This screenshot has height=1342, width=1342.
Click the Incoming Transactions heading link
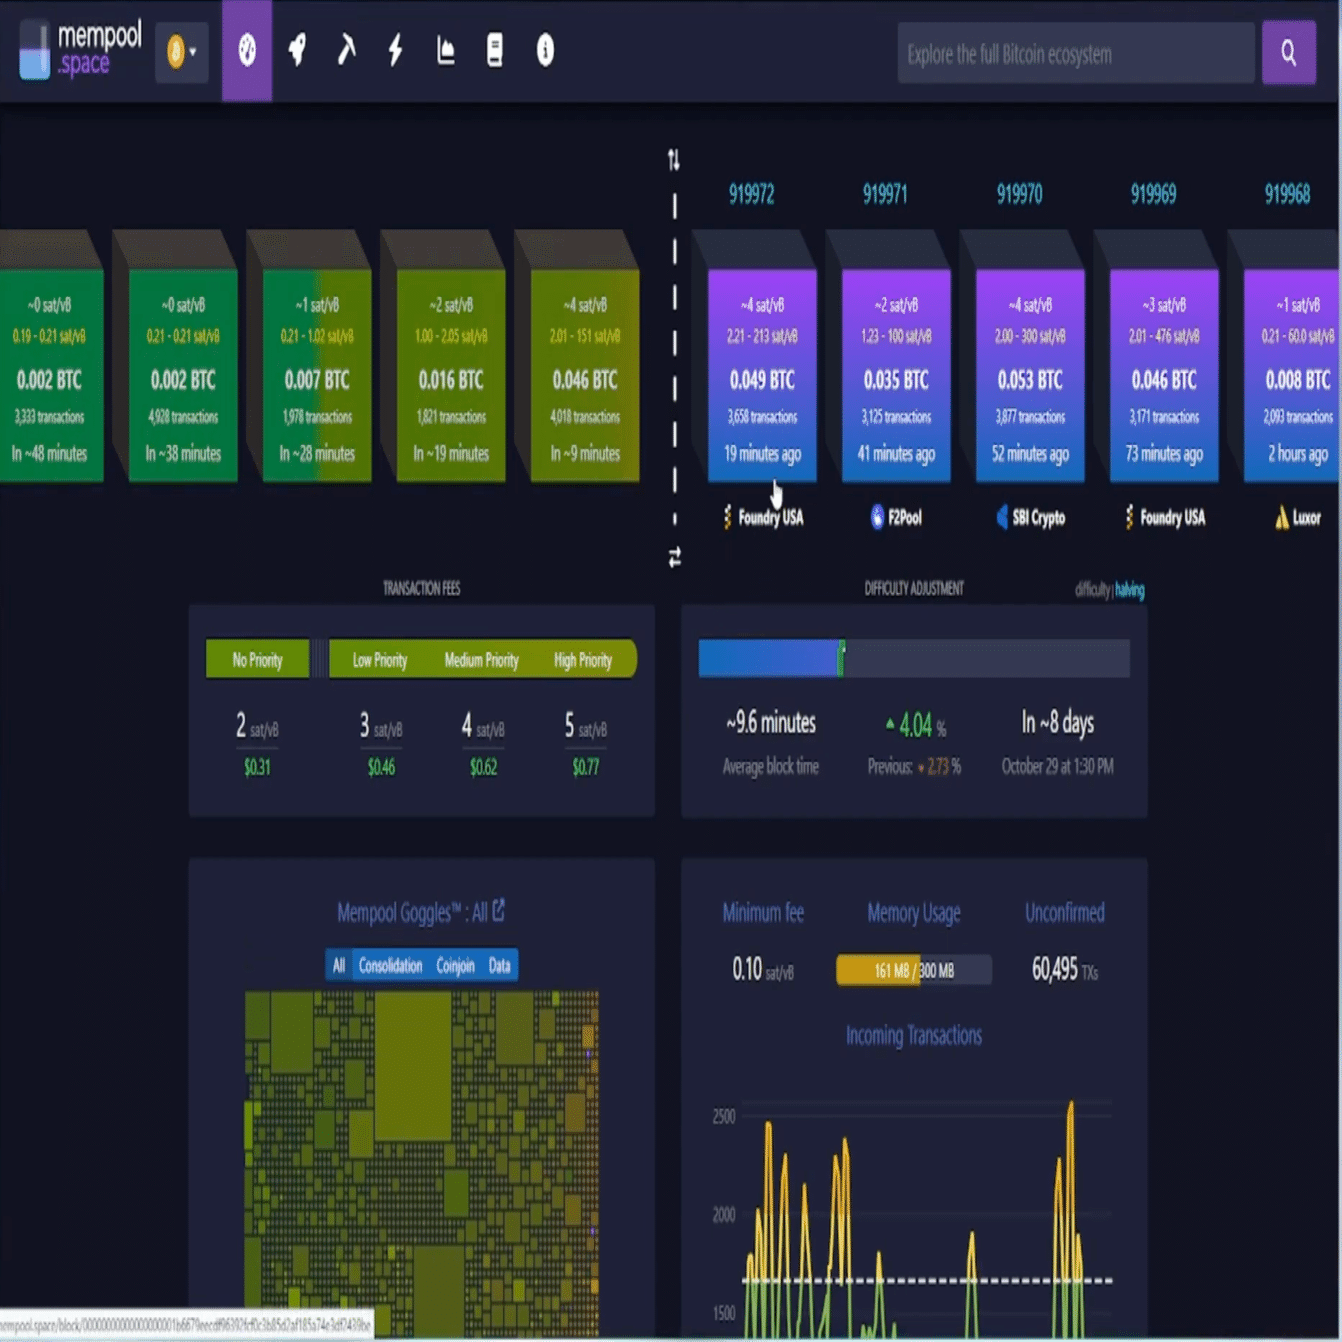[914, 1036]
